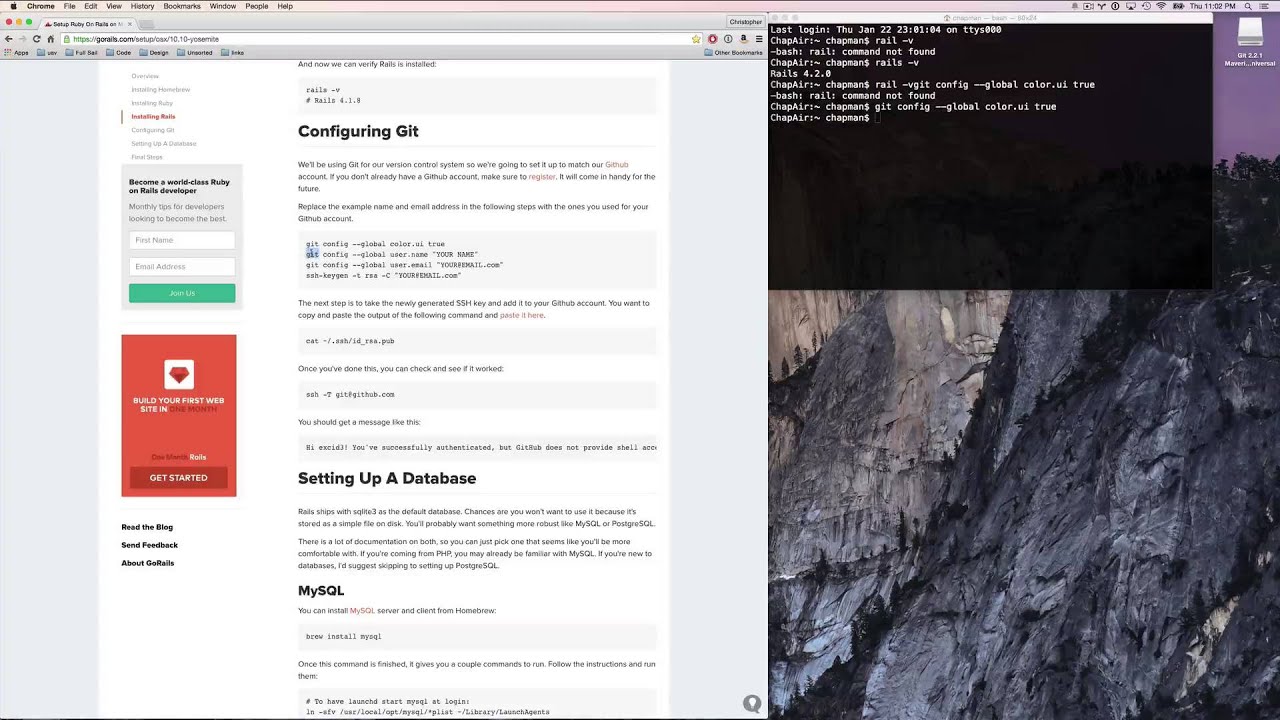
Task: Expand the Code bookmarks folder
Action: [x=119, y=52]
